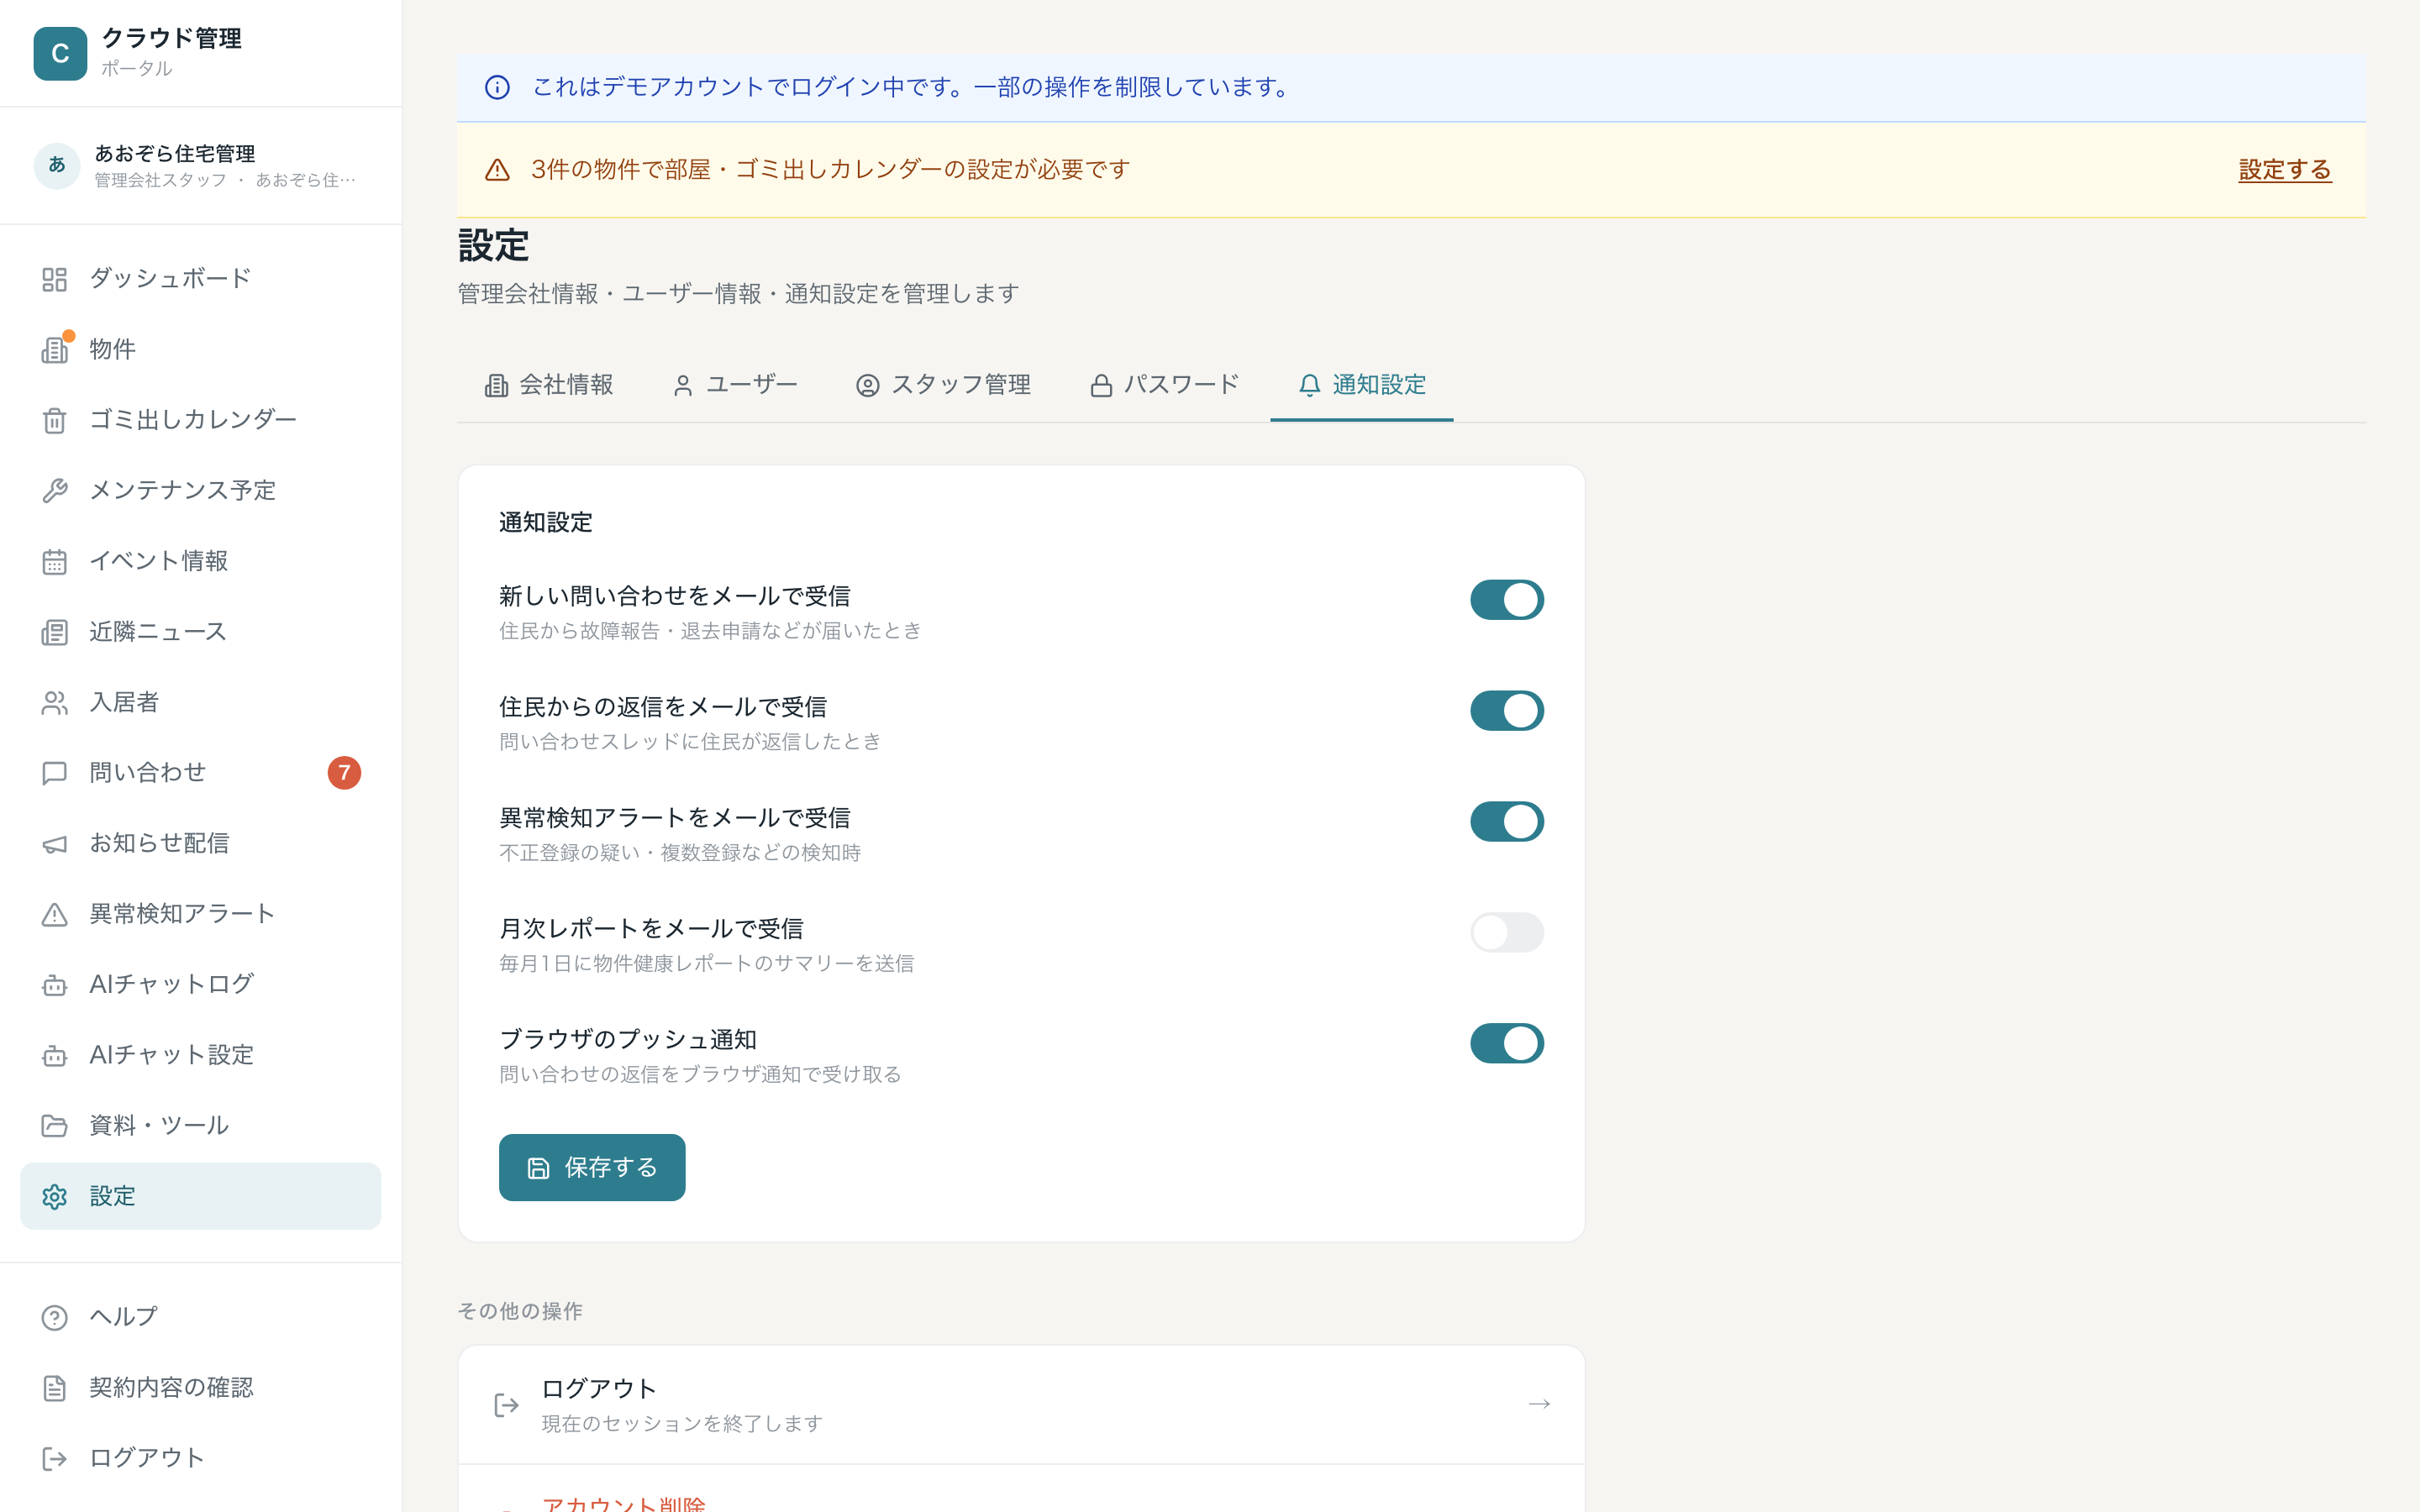
Task: Click the 入居者 people icon
Action: [54, 703]
